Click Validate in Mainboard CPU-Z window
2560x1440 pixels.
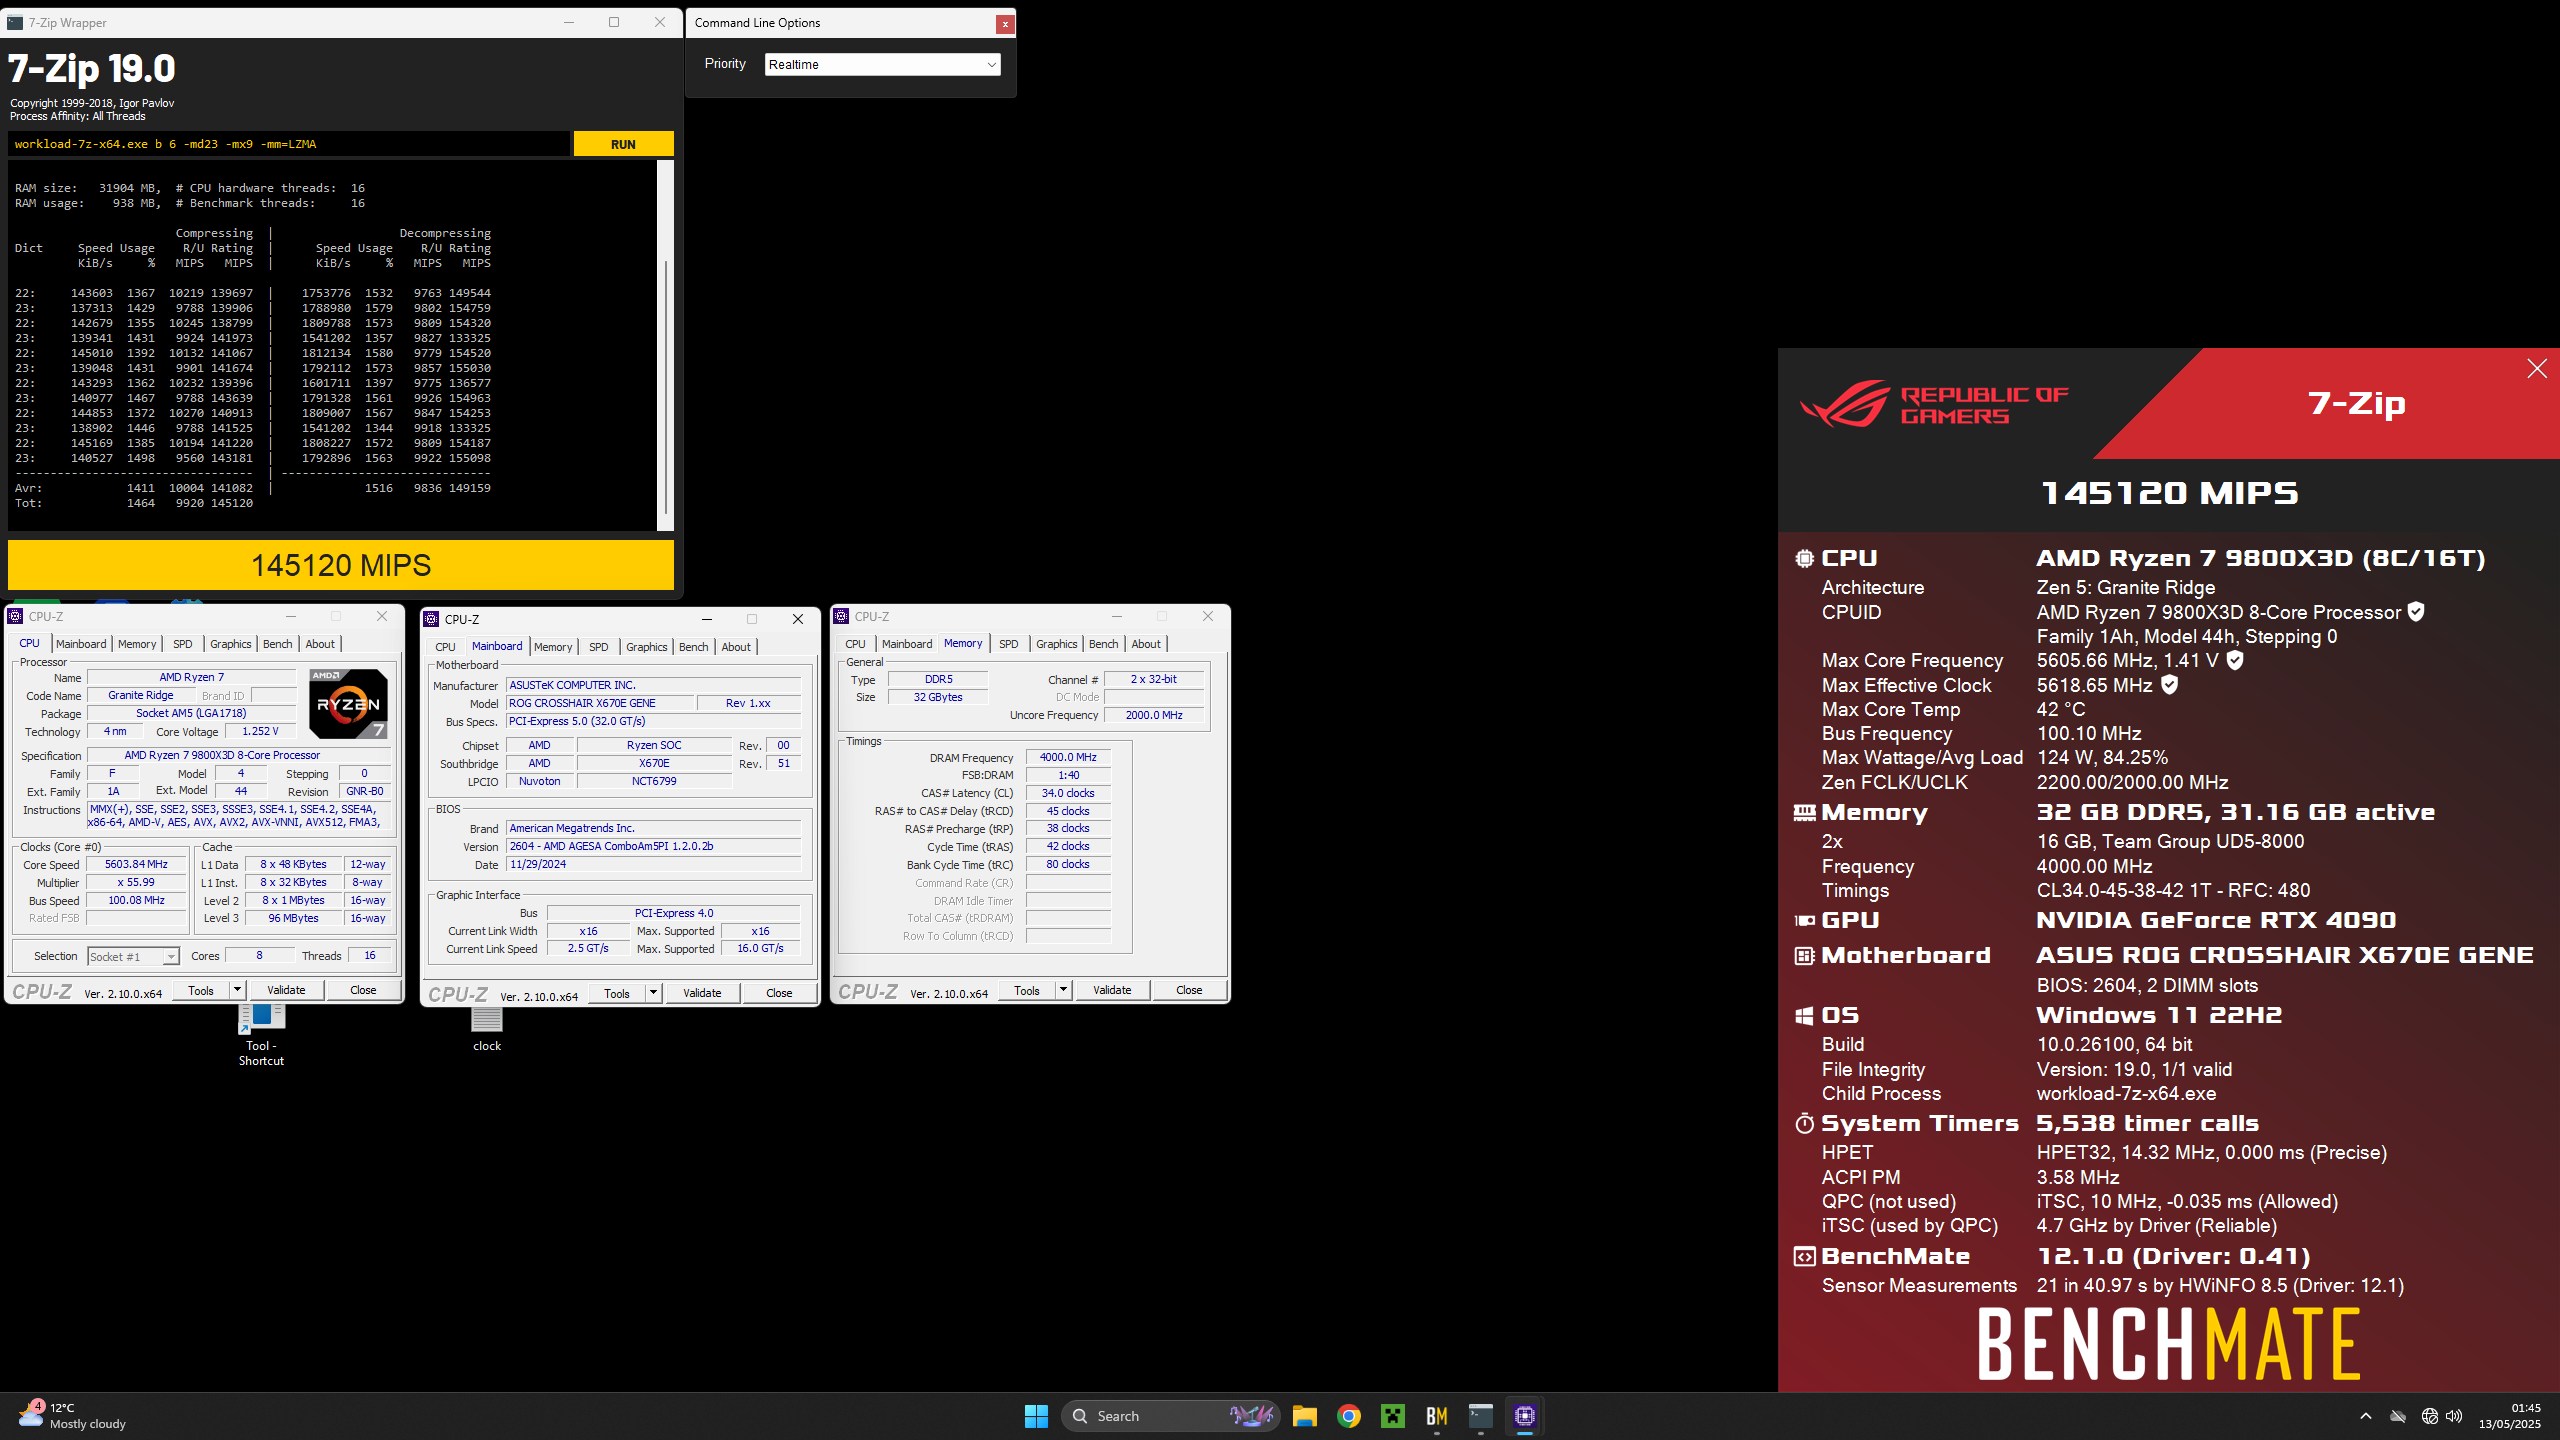[x=702, y=993]
